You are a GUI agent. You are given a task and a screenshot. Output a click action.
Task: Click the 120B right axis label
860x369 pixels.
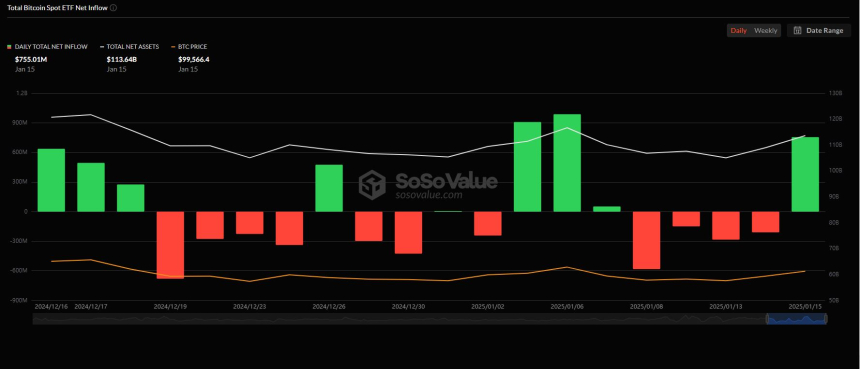coord(835,119)
